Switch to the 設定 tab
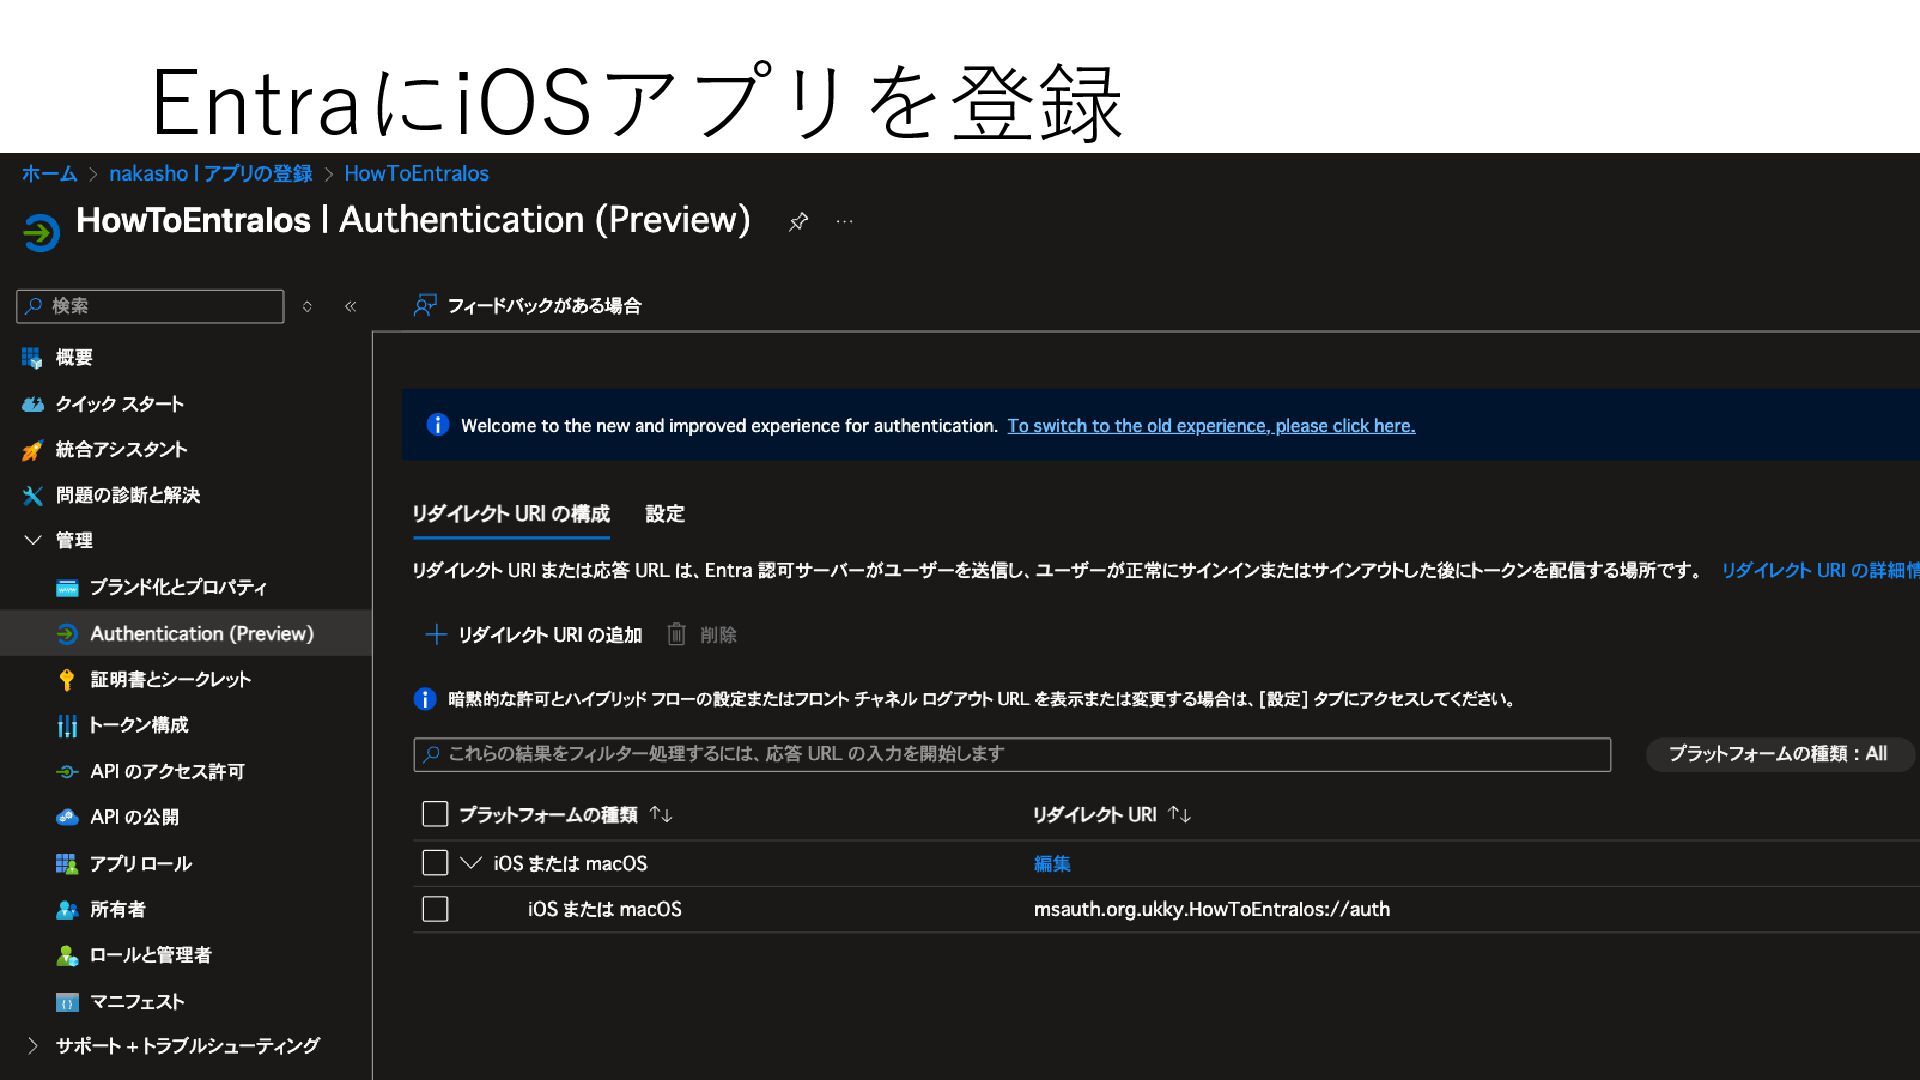1920x1080 pixels. pyautogui.click(x=665, y=514)
